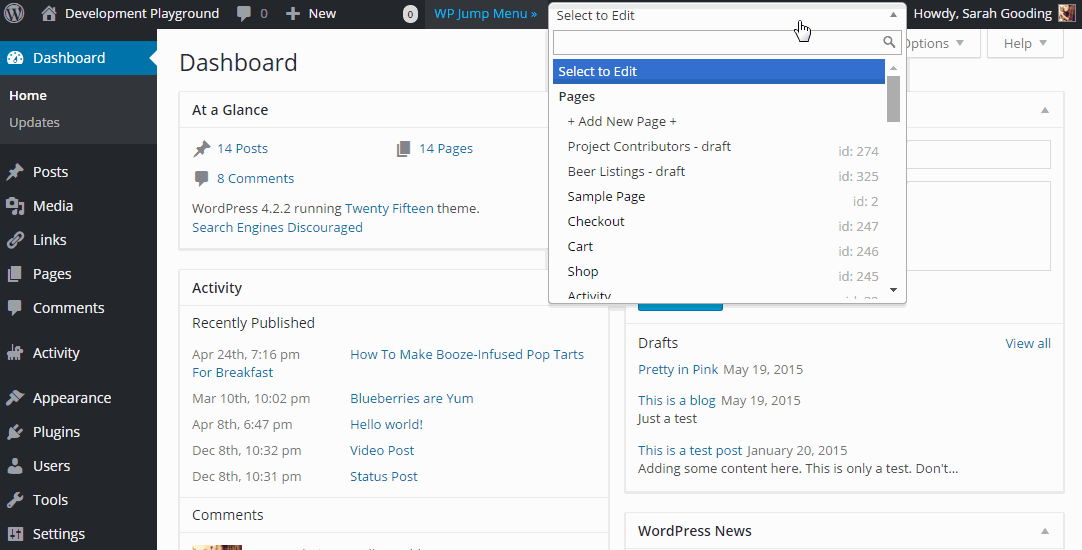Click the comments bubble icon in admin bar
This screenshot has width=1082, height=550.
tap(244, 14)
